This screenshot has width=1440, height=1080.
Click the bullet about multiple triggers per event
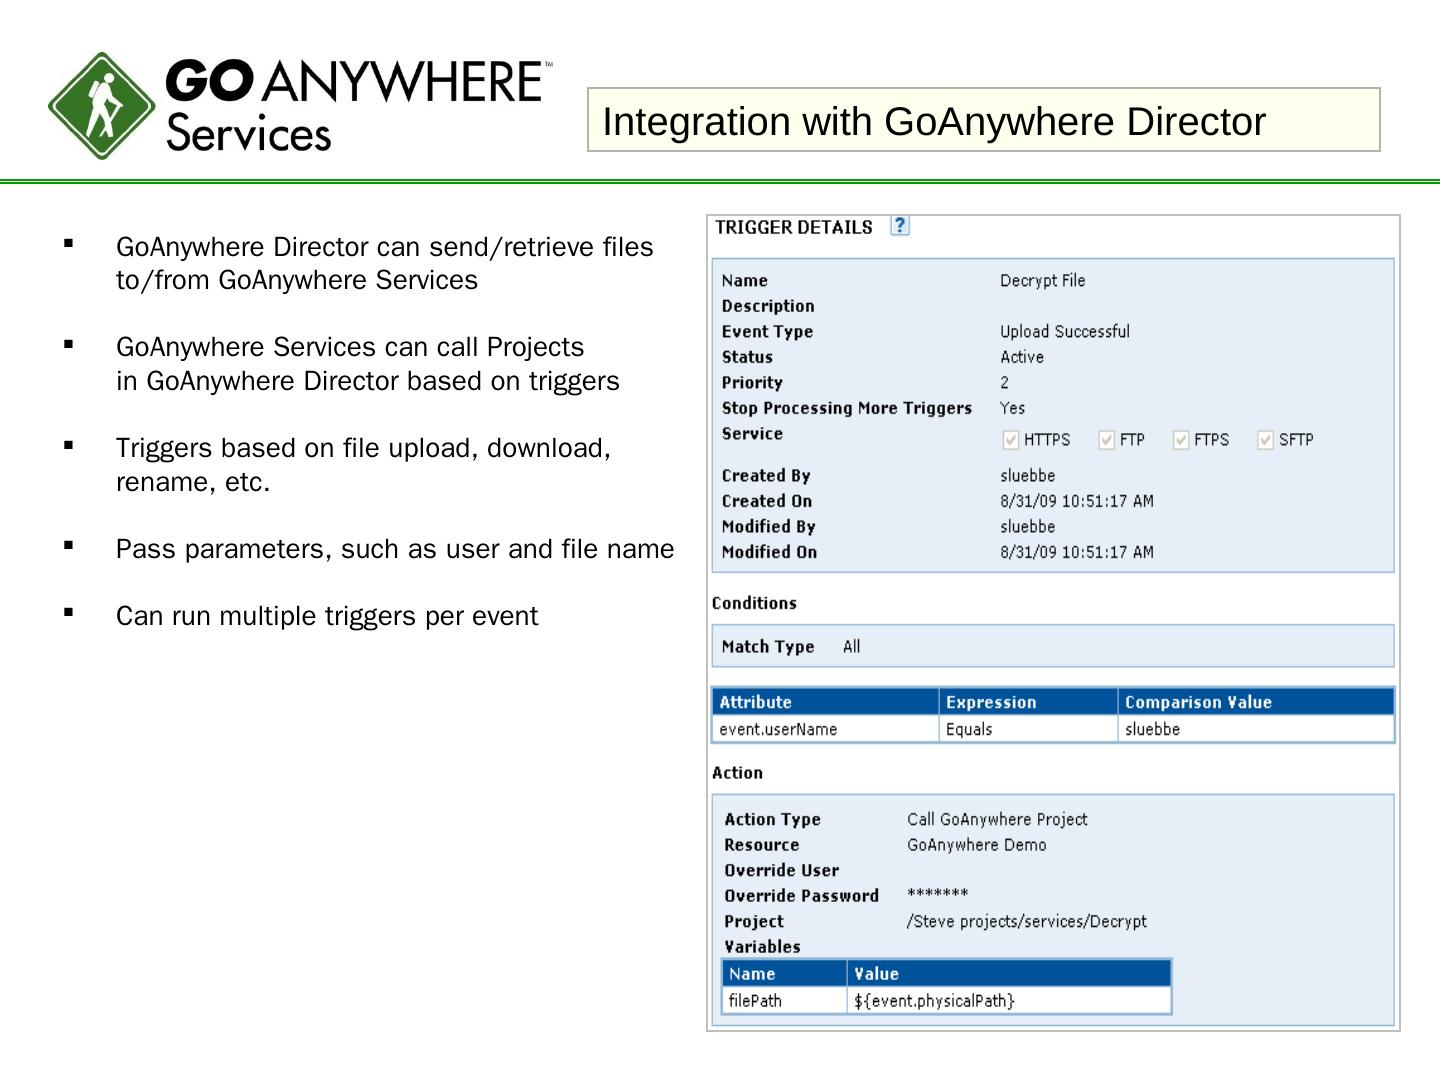coord(327,616)
